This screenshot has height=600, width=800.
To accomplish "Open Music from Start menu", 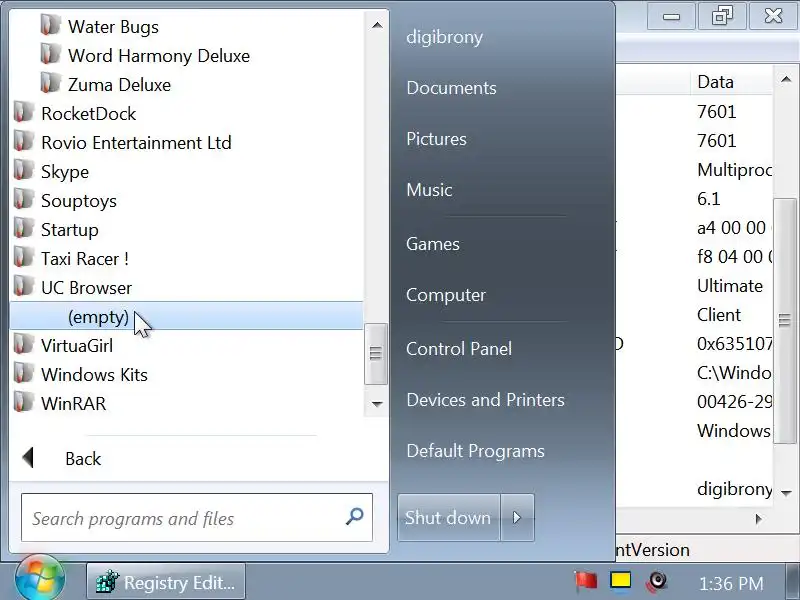I will (429, 190).
